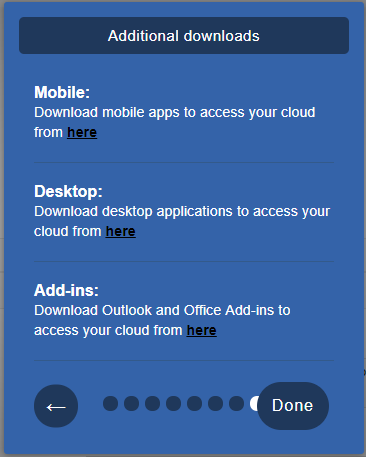Open the mobile apps 'here' link
Image resolution: width=366 pixels, height=457 pixels.
point(82,132)
